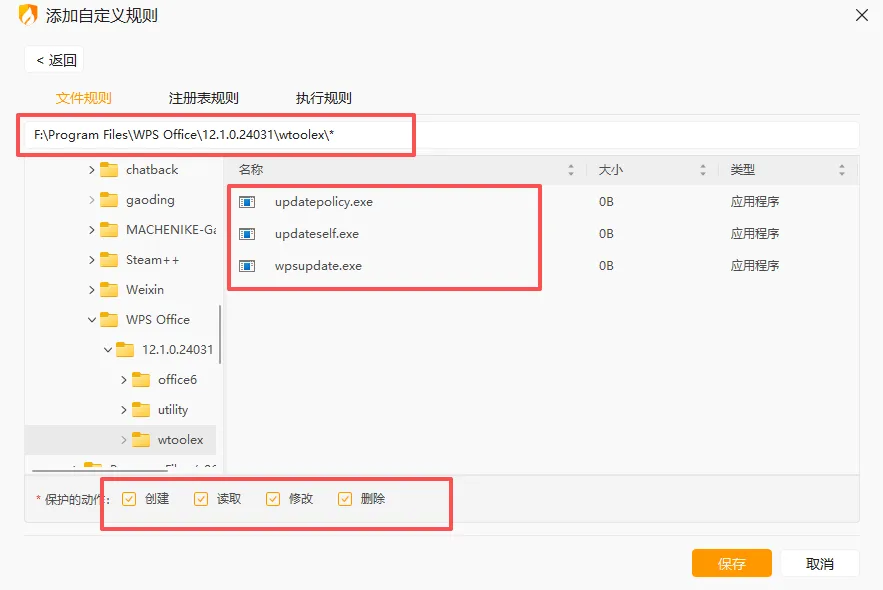Click the Steam++ folder icon
Image resolution: width=883 pixels, height=590 pixels.
109,260
